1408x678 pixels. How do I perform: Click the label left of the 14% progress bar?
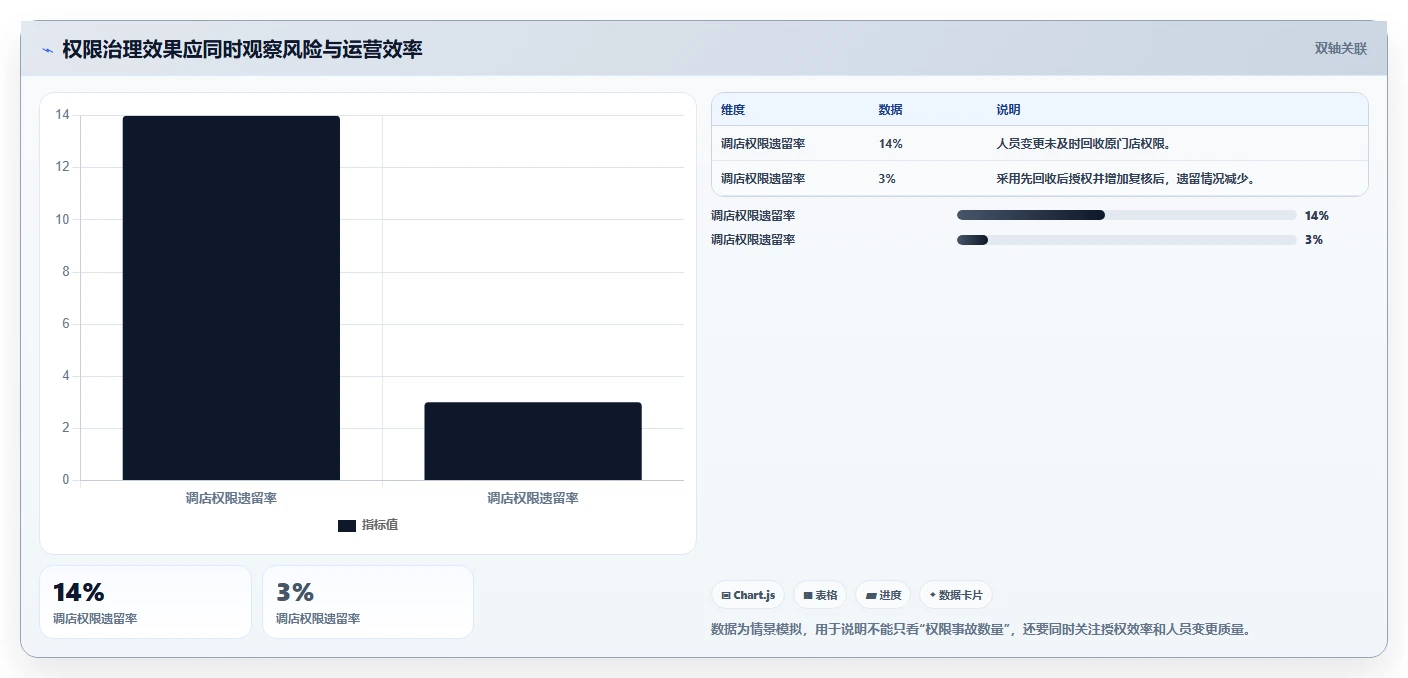tap(753, 215)
